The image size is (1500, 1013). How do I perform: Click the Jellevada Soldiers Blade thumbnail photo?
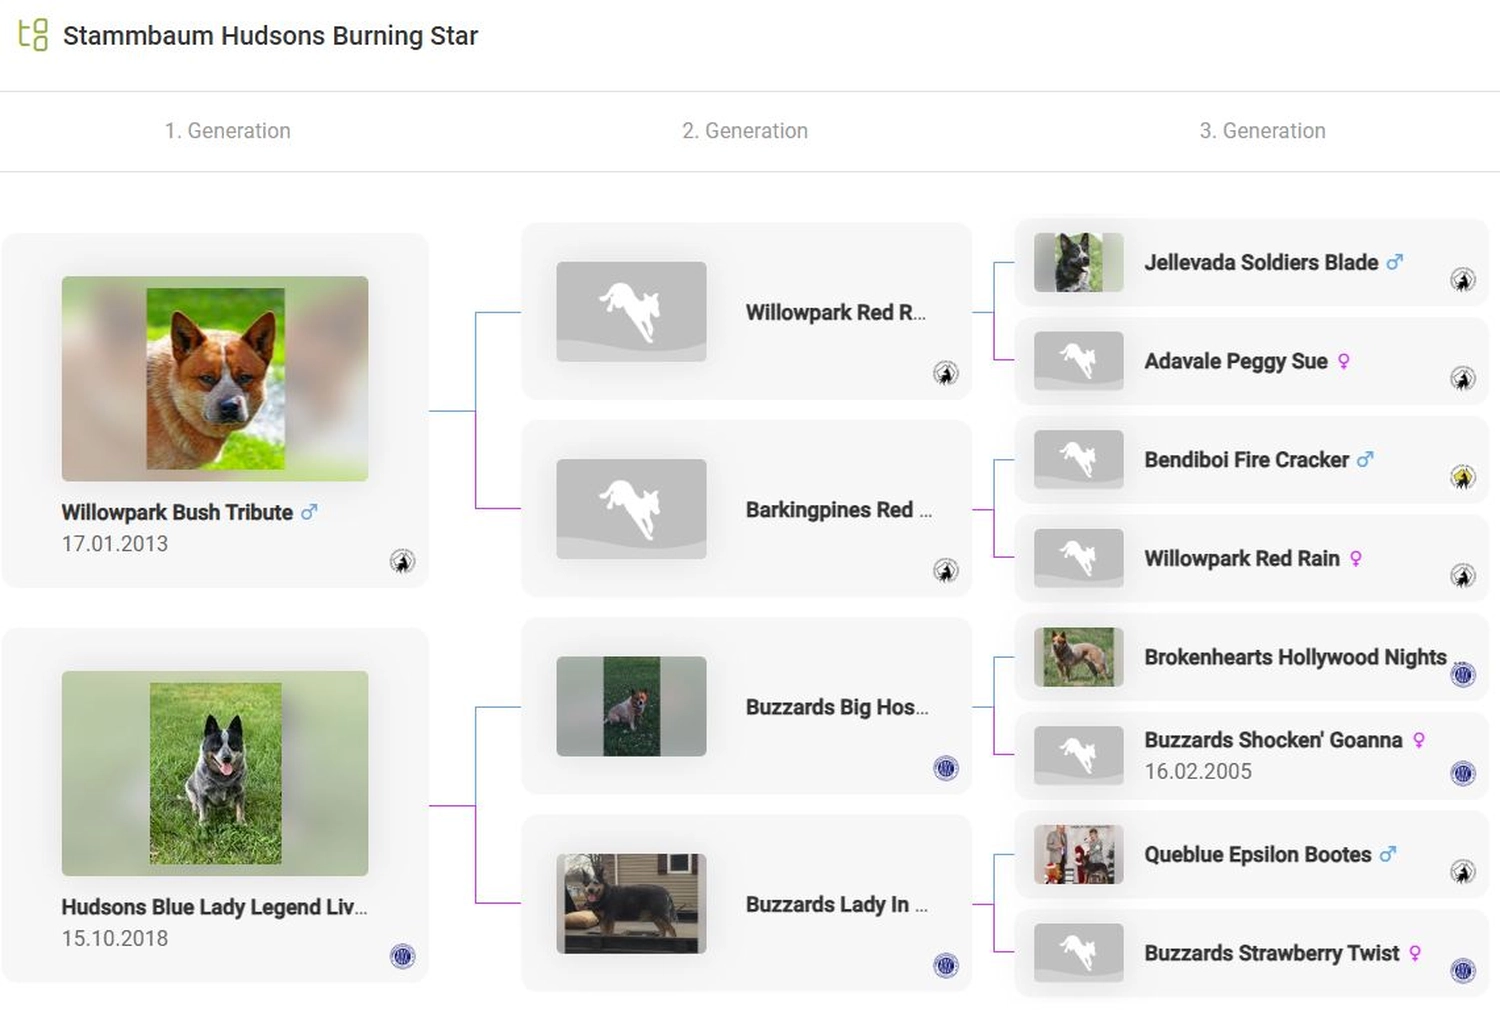1078,262
